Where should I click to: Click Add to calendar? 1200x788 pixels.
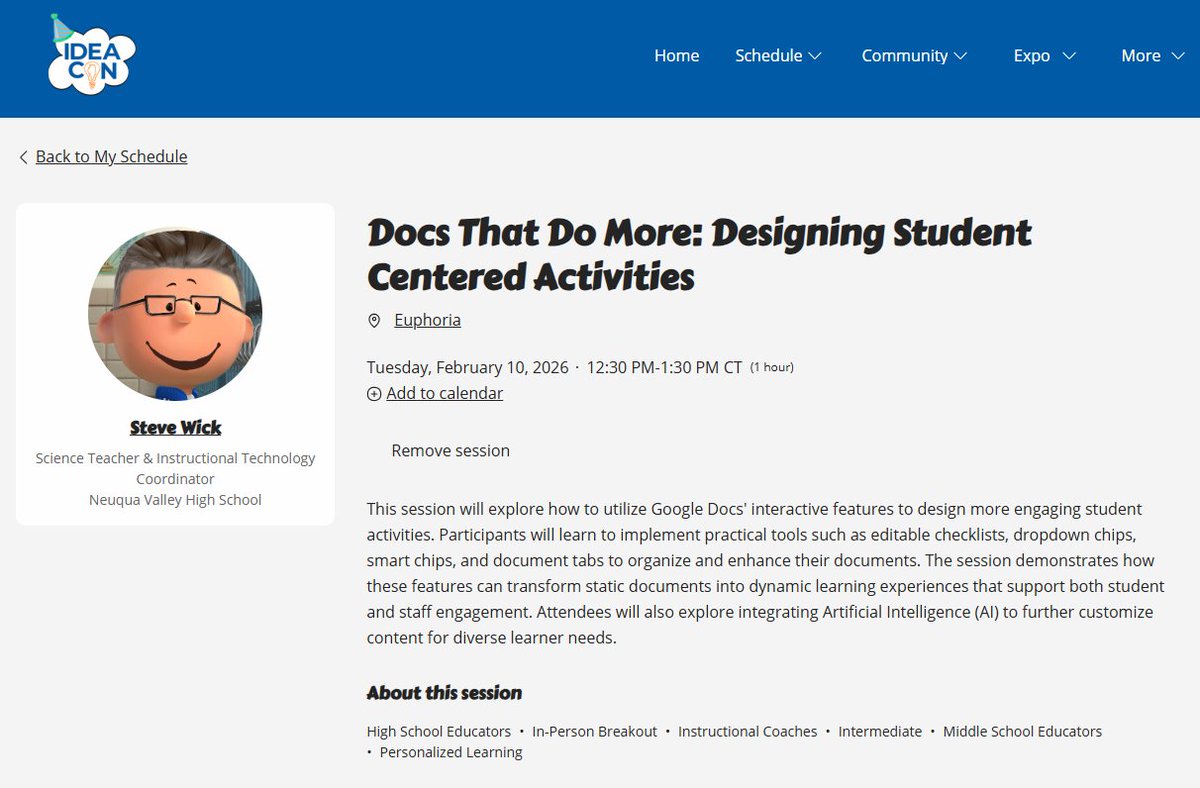(444, 393)
